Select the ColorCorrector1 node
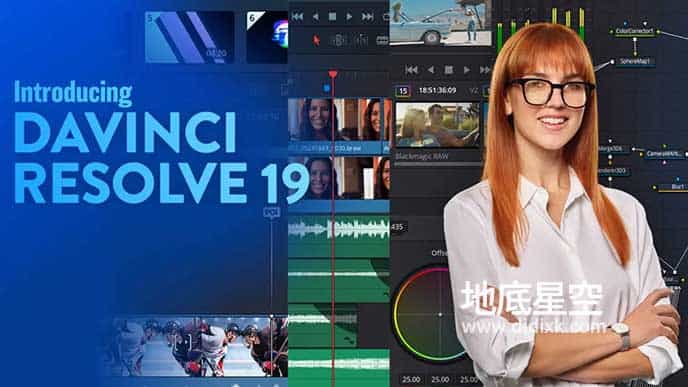Screen dimensions: 688x387 point(634,32)
